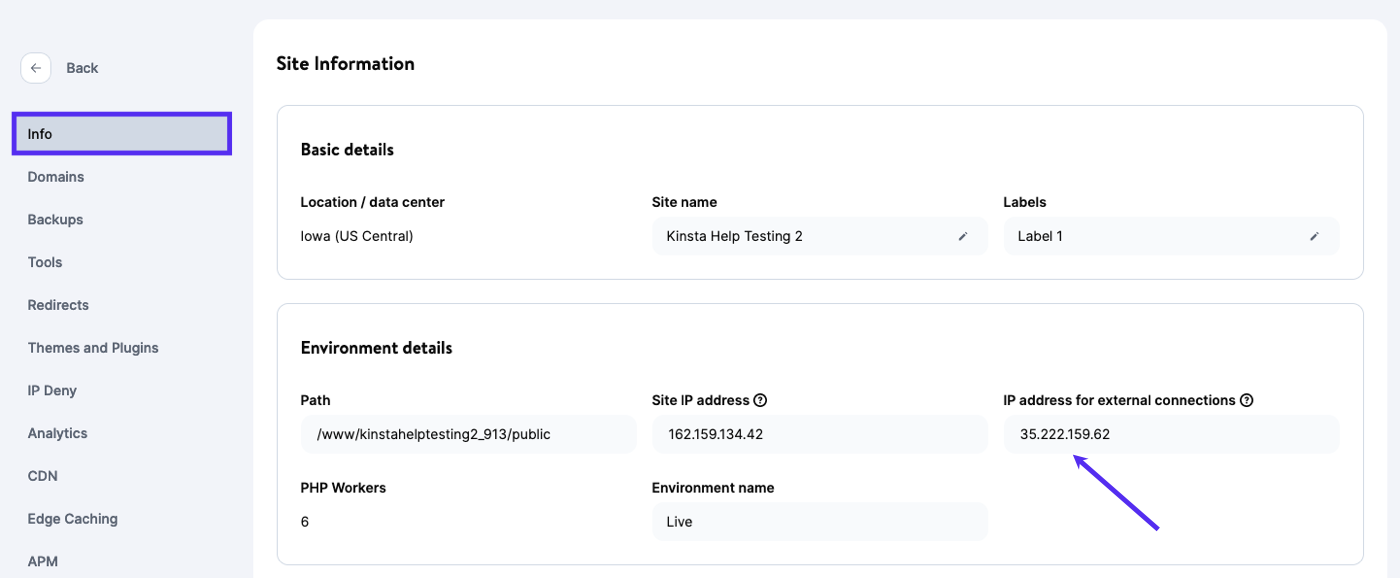Click the Site IP address 162.159.134.42 field
1400x578 pixels.
818,434
